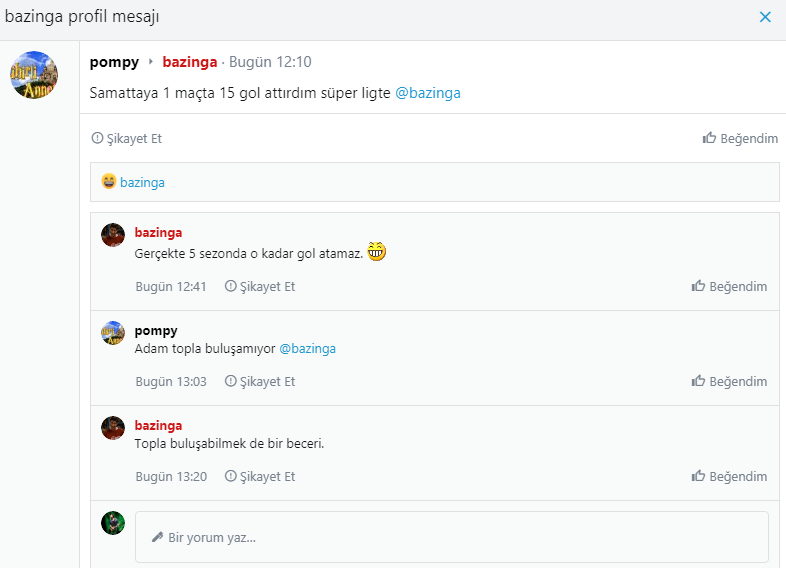
Task: Report main post with Şikayet Et
Action: pos(127,139)
